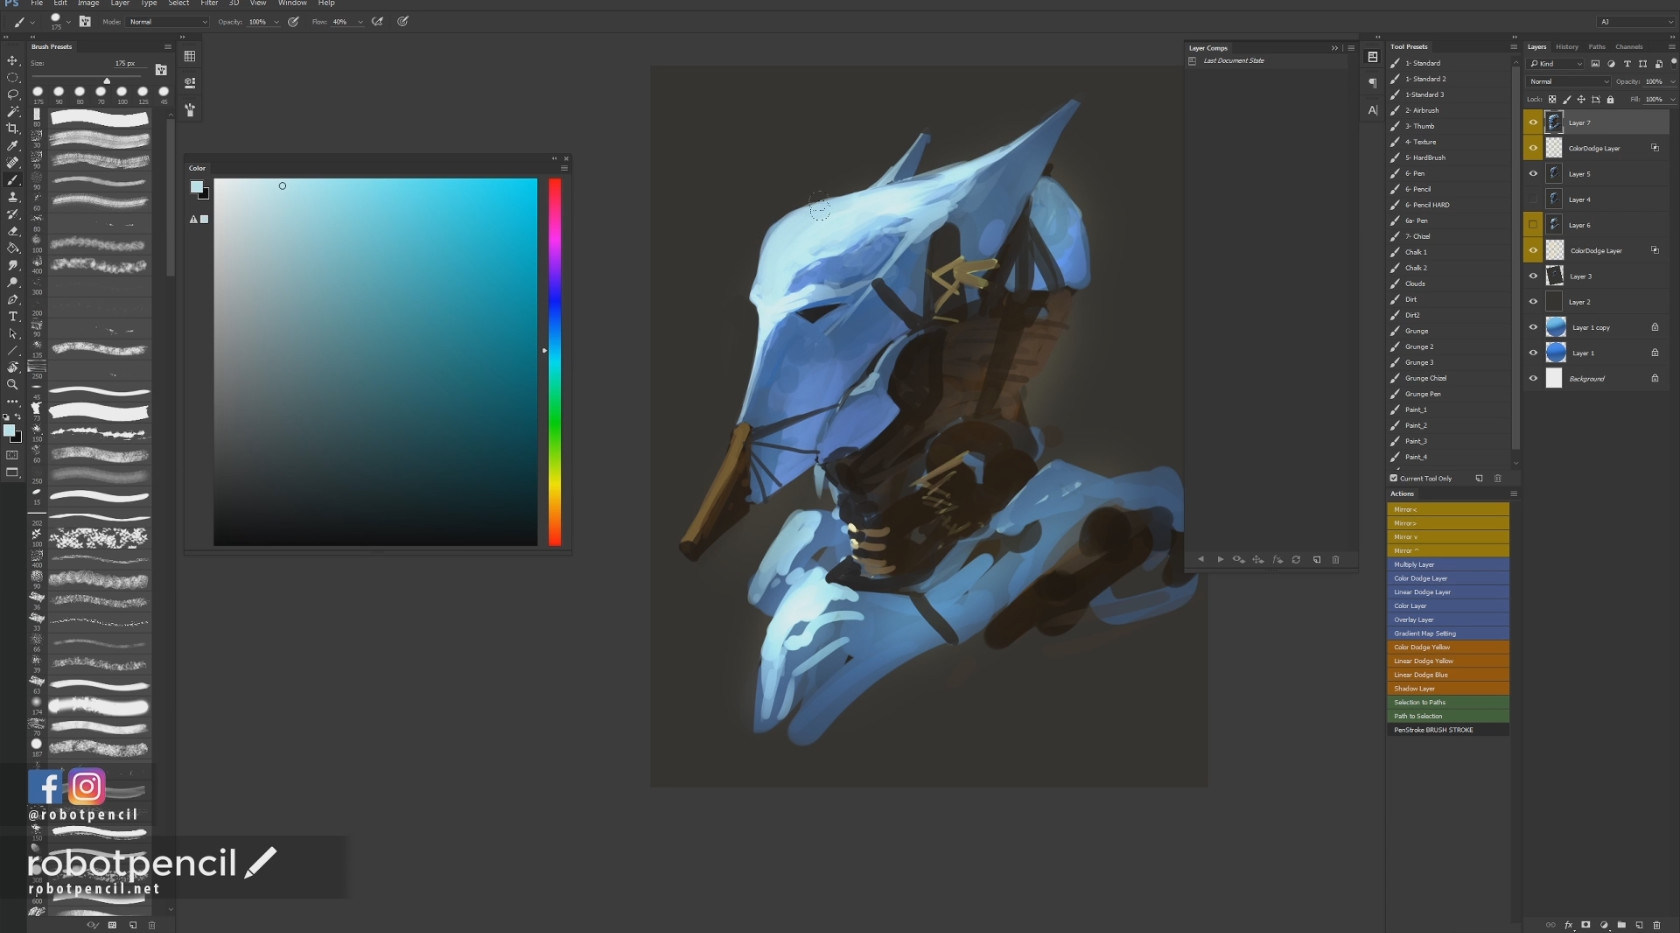Image resolution: width=1680 pixels, height=933 pixels.
Task: Open Actions panel menu
Action: point(1514,494)
